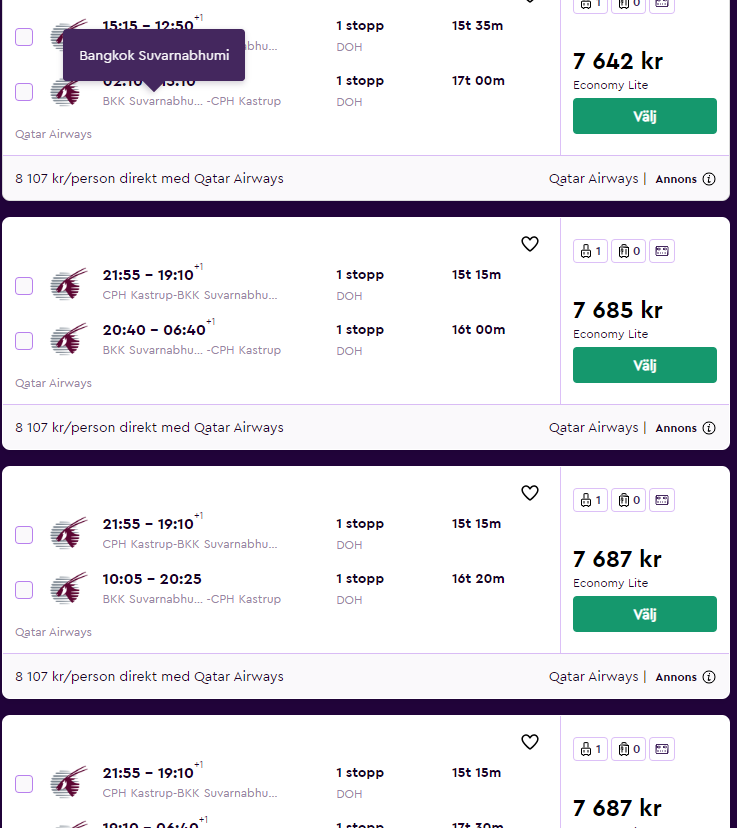Viewport: 737px width, 828px height.
Task: Click the heart icon on the 7 687 kr flight
Action: (530, 493)
